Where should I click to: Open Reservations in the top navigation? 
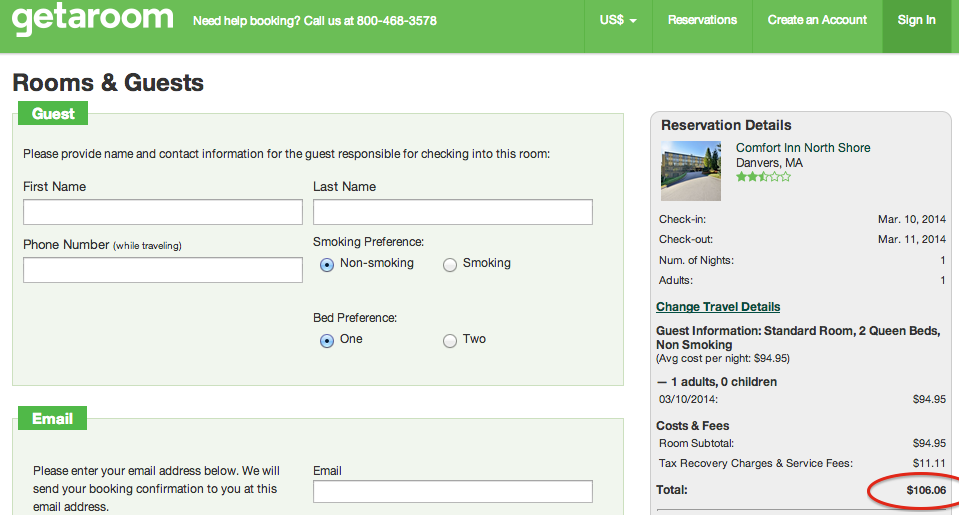coord(702,20)
